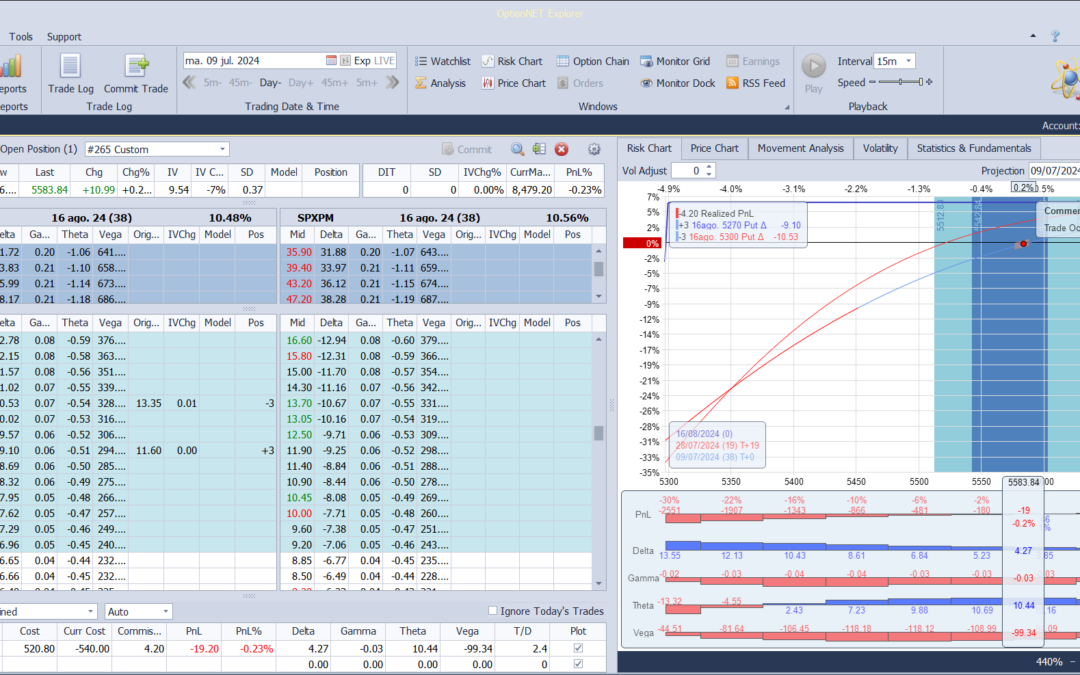This screenshot has width=1080, height=675.
Task: Open the Watchlist window
Action: [x=442, y=61]
